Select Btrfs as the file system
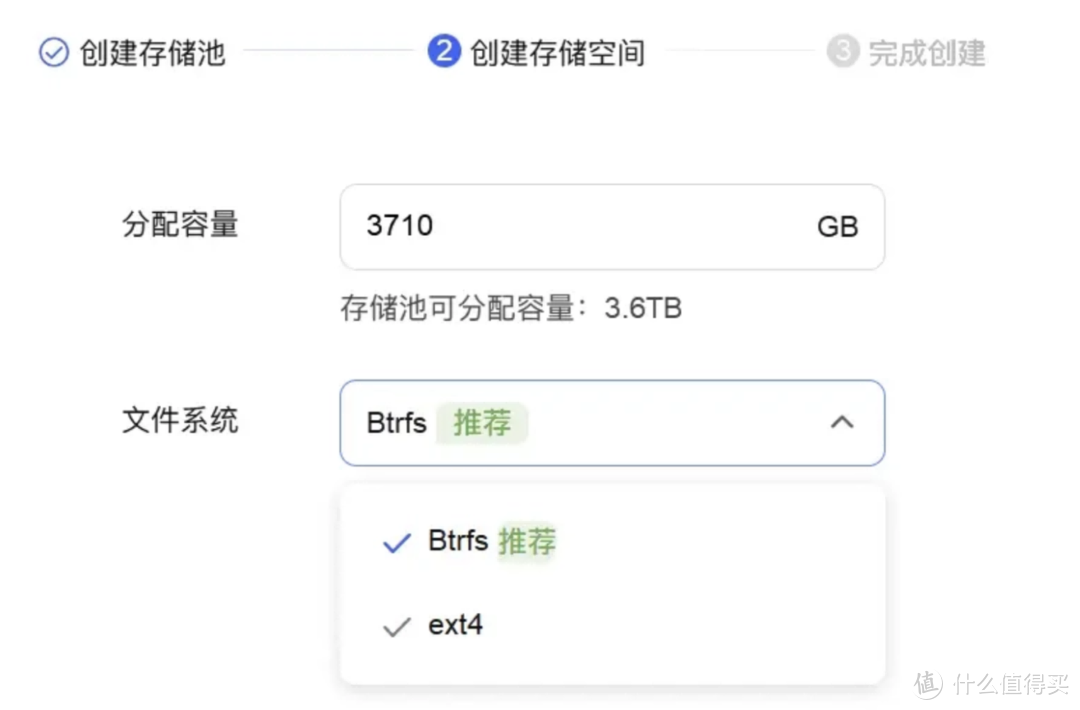The image size is (1080, 710). (x=456, y=542)
